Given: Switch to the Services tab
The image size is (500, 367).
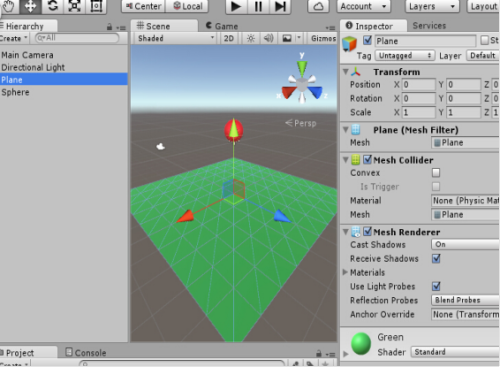Looking at the screenshot, I should (x=429, y=26).
